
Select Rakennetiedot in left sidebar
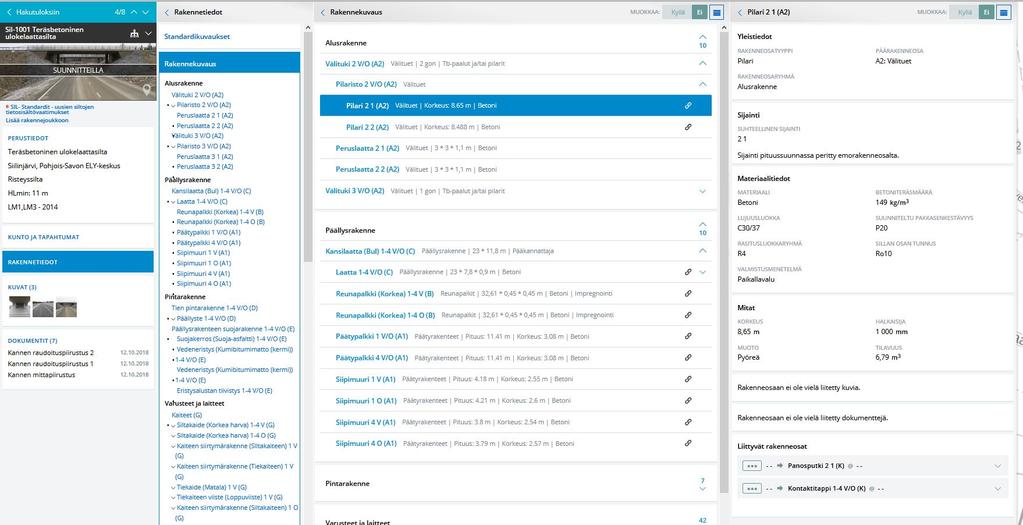tap(78, 262)
